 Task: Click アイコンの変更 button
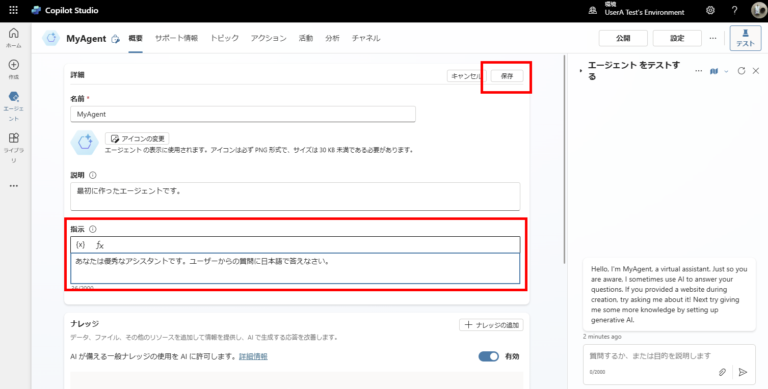[x=137, y=139]
